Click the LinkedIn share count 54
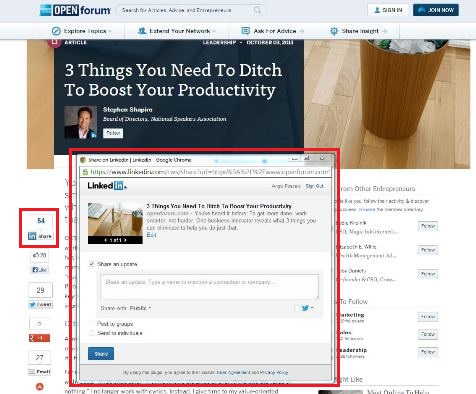Viewport: 476px width, 394px height. (x=41, y=221)
